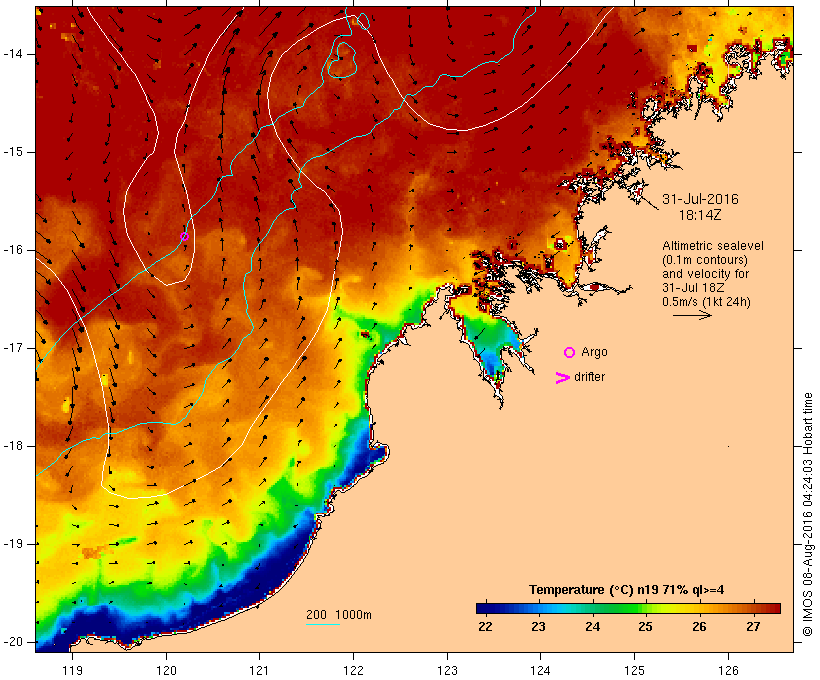The width and height of the screenshot is (820, 680).
Task: Click the magenta Argo float marker on the map
Action: [x=184, y=236]
